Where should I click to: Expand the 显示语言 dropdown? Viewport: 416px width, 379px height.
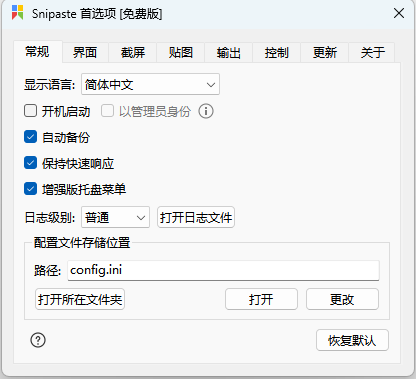click(x=150, y=84)
